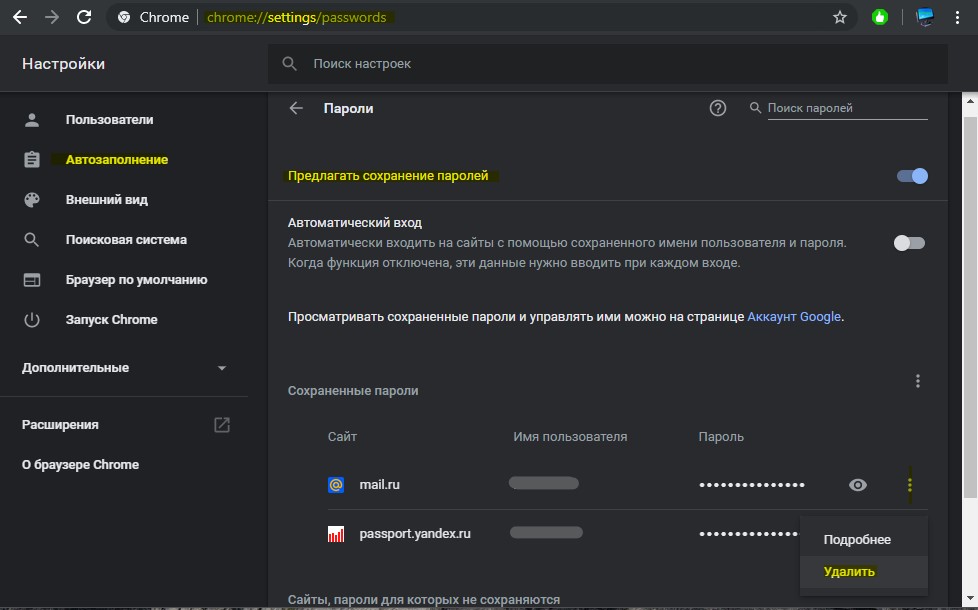Image resolution: width=978 pixels, height=610 pixels.
Task: Open passwords help via the question mark icon
Action: tap(718, 108)
